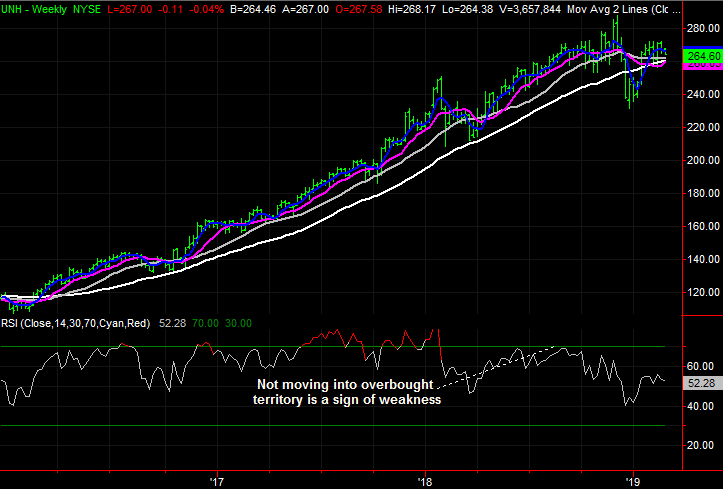Click the open value O=267.58
Viewport: 723px width, 489px height.
[x=359, y=9]
